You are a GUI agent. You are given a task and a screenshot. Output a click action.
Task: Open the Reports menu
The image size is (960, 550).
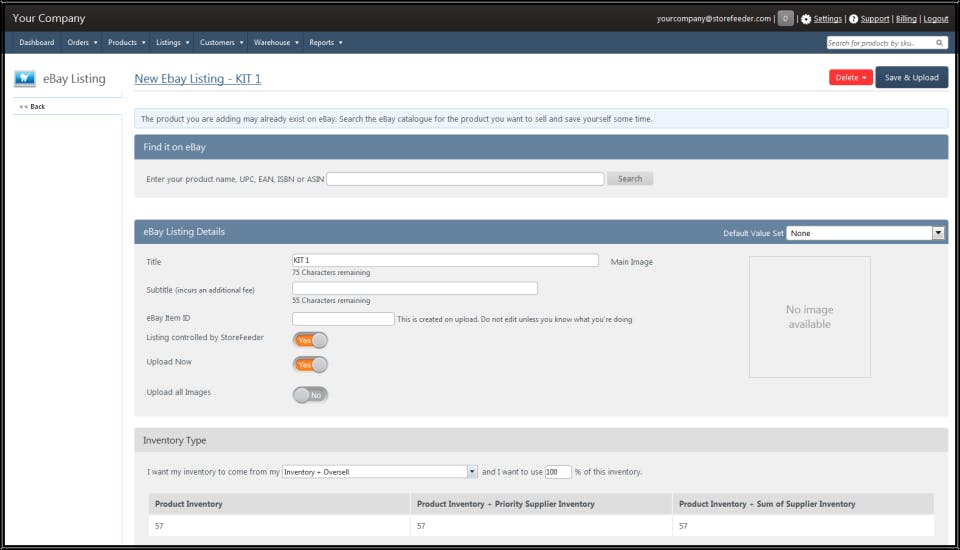point(325,42)
